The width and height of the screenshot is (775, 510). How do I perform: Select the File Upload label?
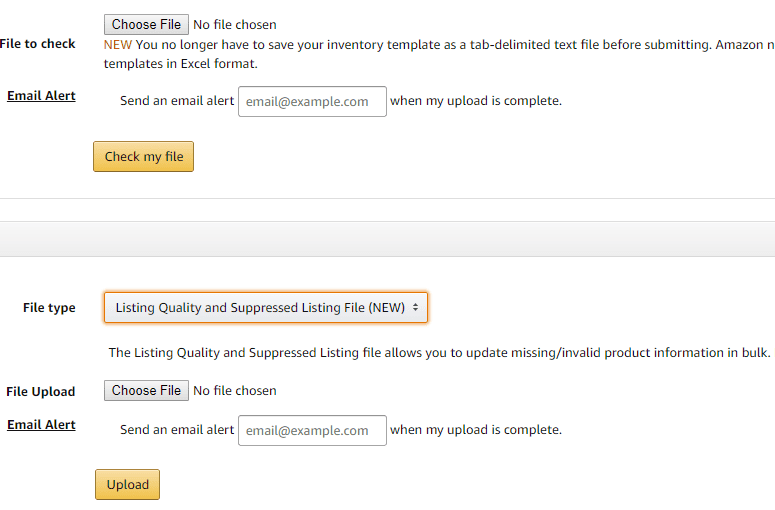click(40, 392)
